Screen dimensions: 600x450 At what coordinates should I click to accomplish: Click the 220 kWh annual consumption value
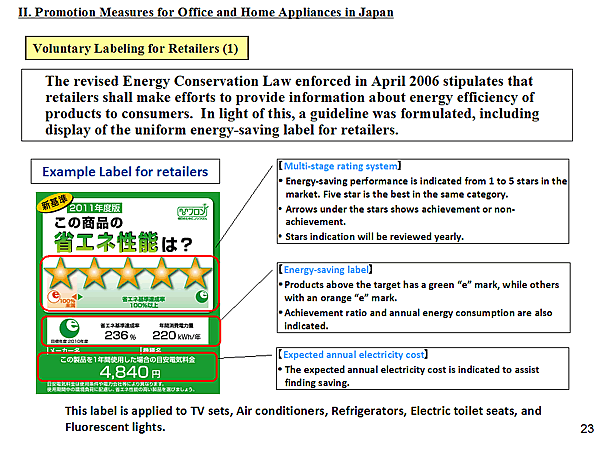(176, 336)
